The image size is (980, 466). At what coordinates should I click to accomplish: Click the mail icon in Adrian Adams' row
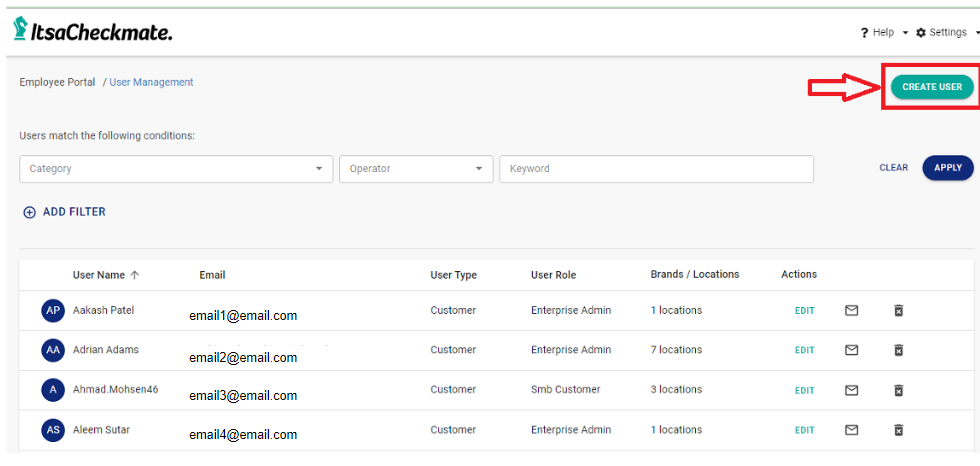pyautogui.click(x=851, y=350)
